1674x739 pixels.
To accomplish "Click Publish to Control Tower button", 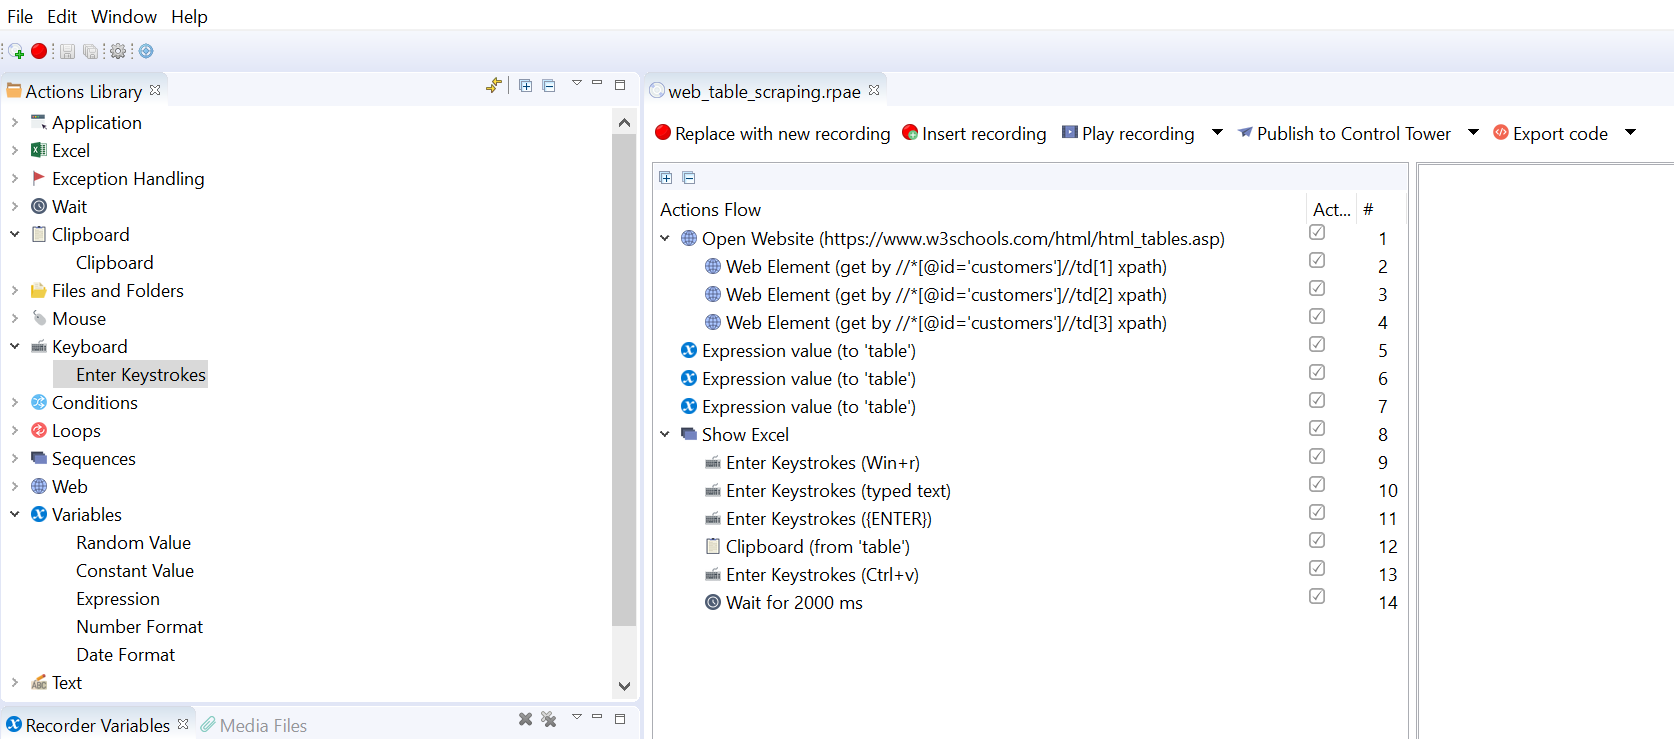I will (1344, 133).
